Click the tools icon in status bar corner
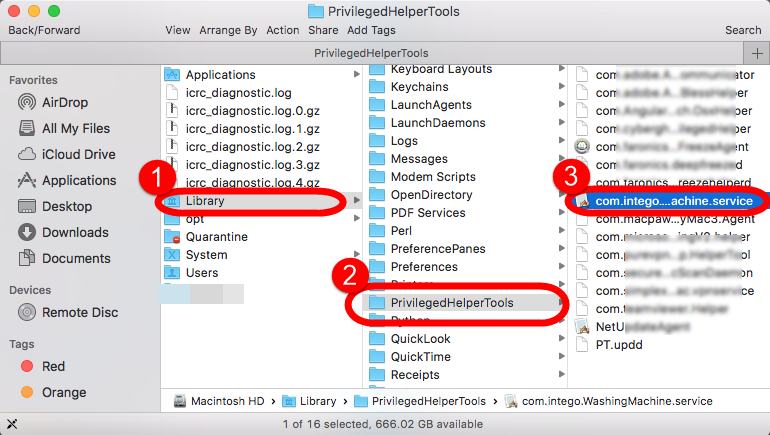 pos(12,424)
